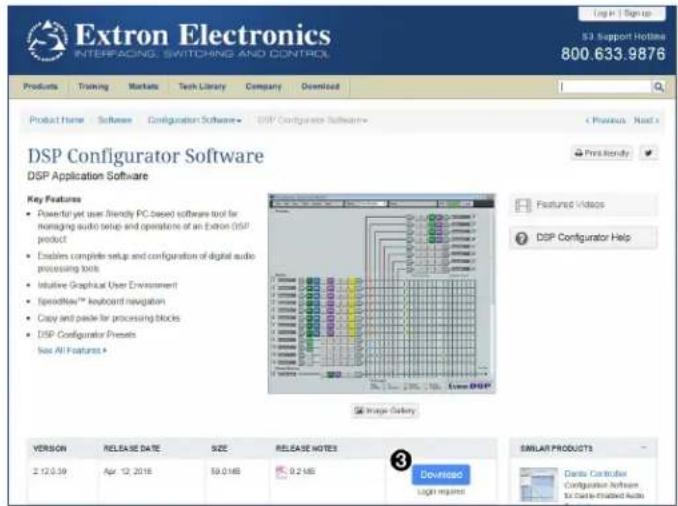Click the DSP Configurator Help question icon
The image size is (678, 506).
click(522, 238)
